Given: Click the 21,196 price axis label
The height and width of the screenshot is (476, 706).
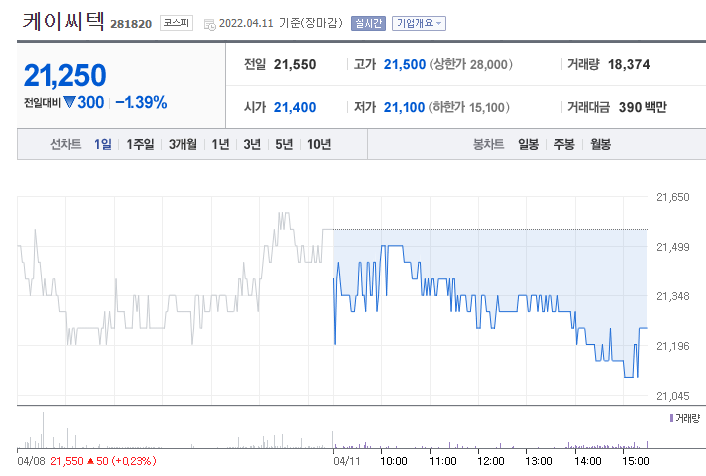Looking at the screenshot, I should pyautogui.click(x=673, y=346).
